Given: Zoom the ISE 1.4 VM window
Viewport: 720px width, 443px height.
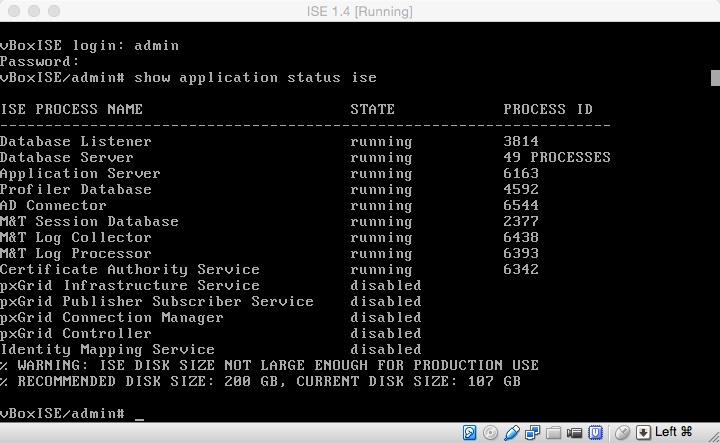Looking at the screenshot, I should coord(54,11).
